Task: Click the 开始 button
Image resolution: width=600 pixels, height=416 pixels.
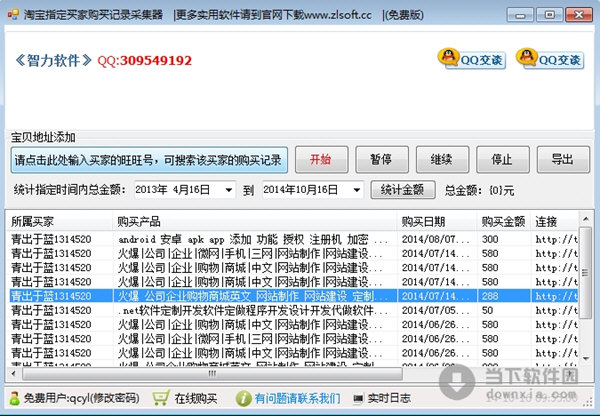Action: [321, 159]
